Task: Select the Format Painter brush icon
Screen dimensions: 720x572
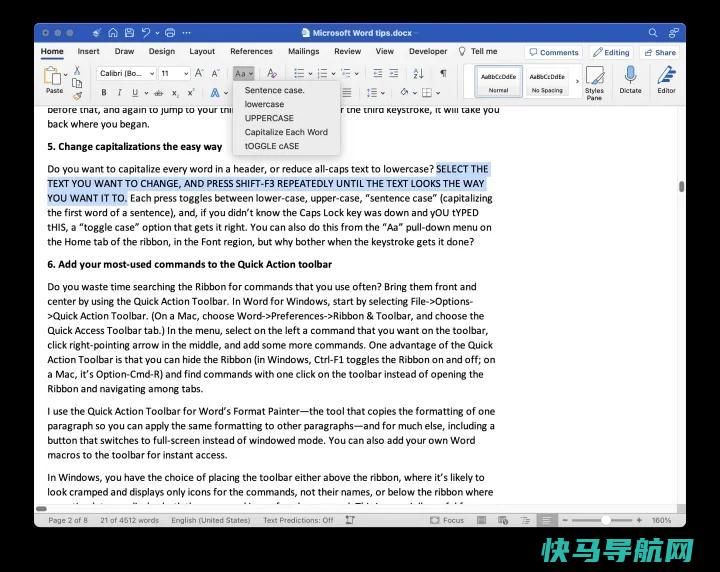Action: (77, 96)
